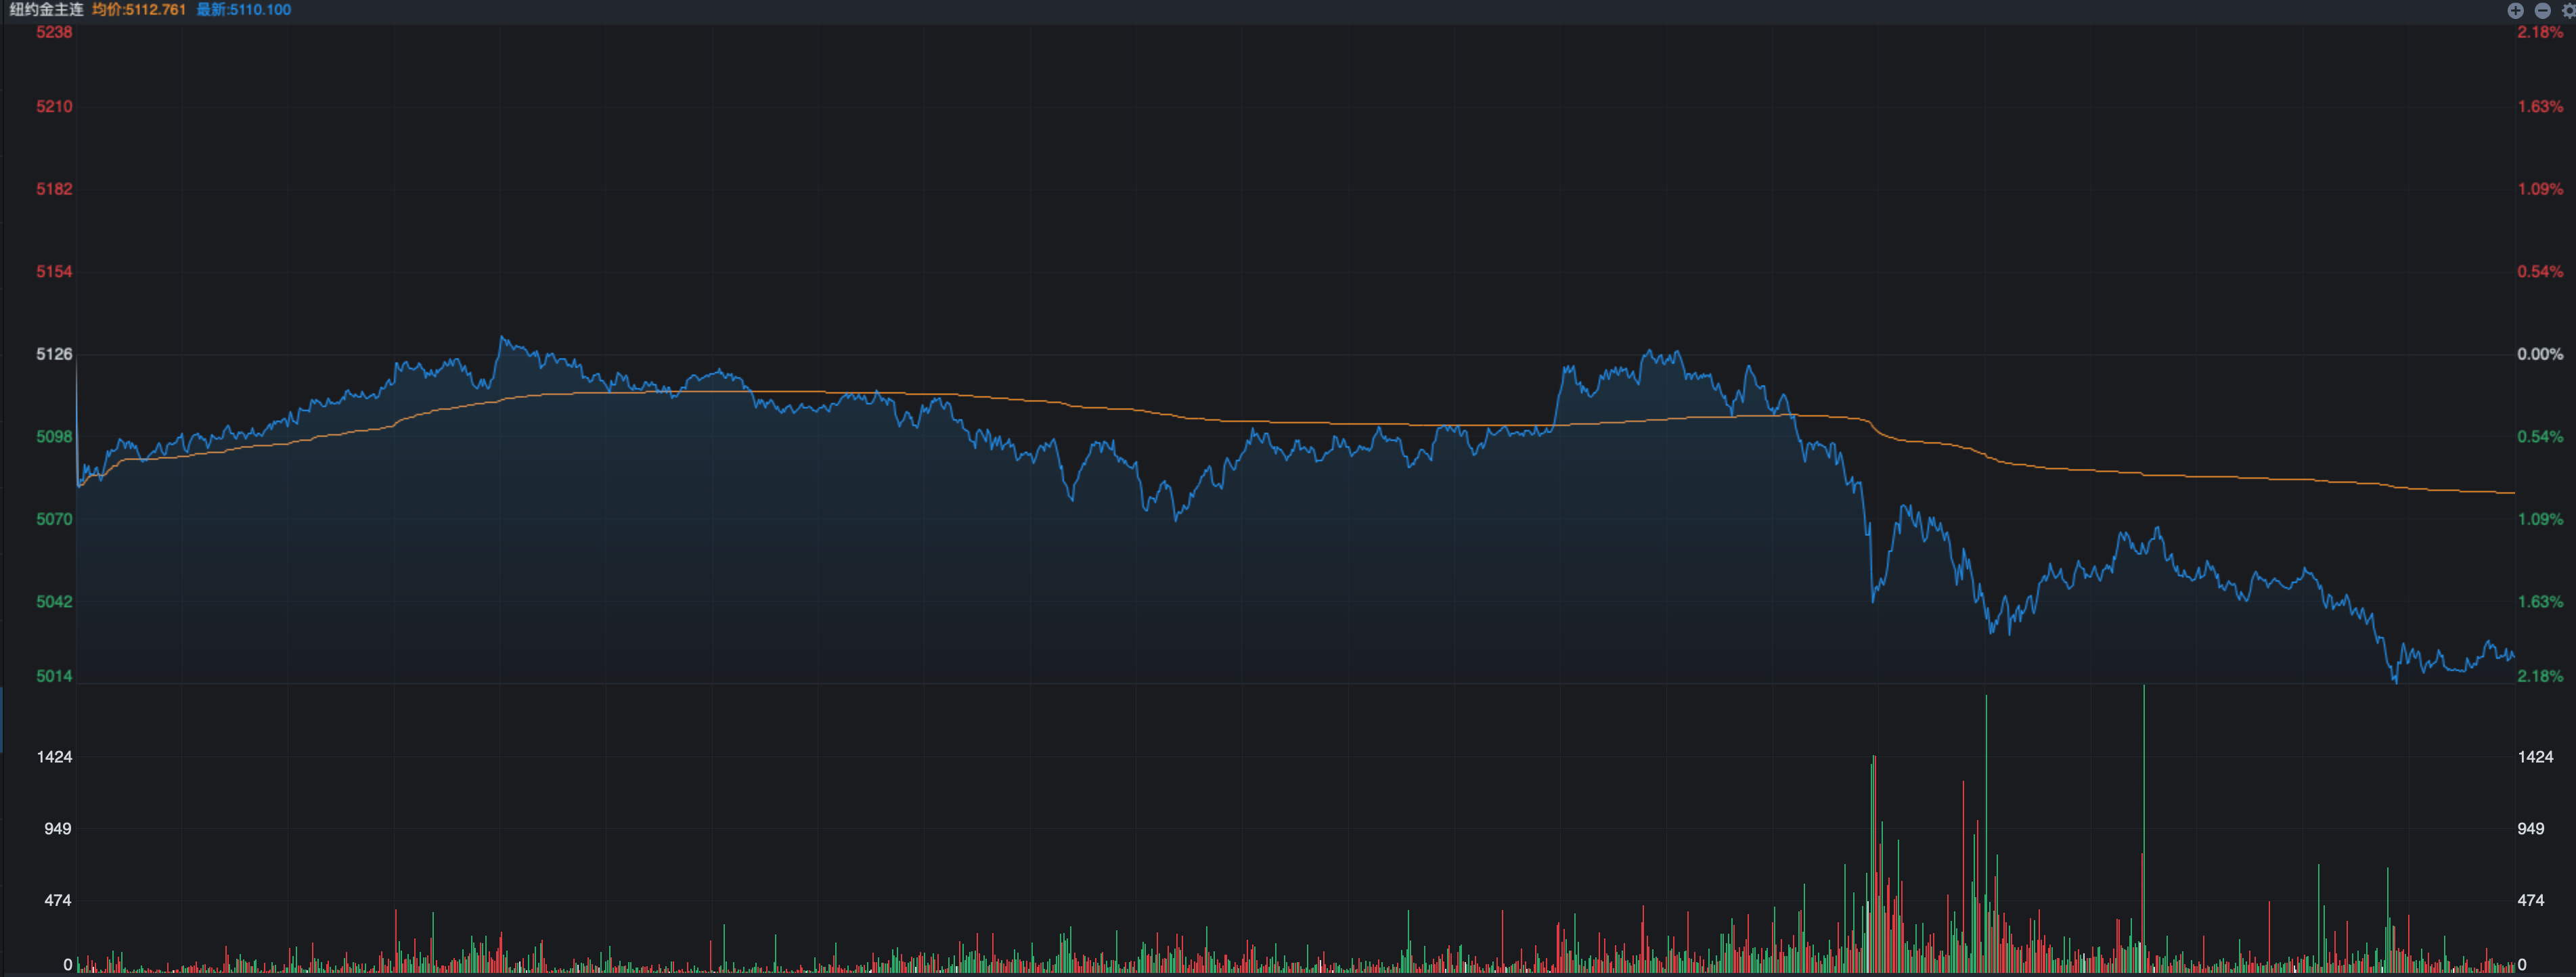Click the 均价:5112.761 average price label
The height and width of the screenshot is (977, 2576).
point(139,10)
